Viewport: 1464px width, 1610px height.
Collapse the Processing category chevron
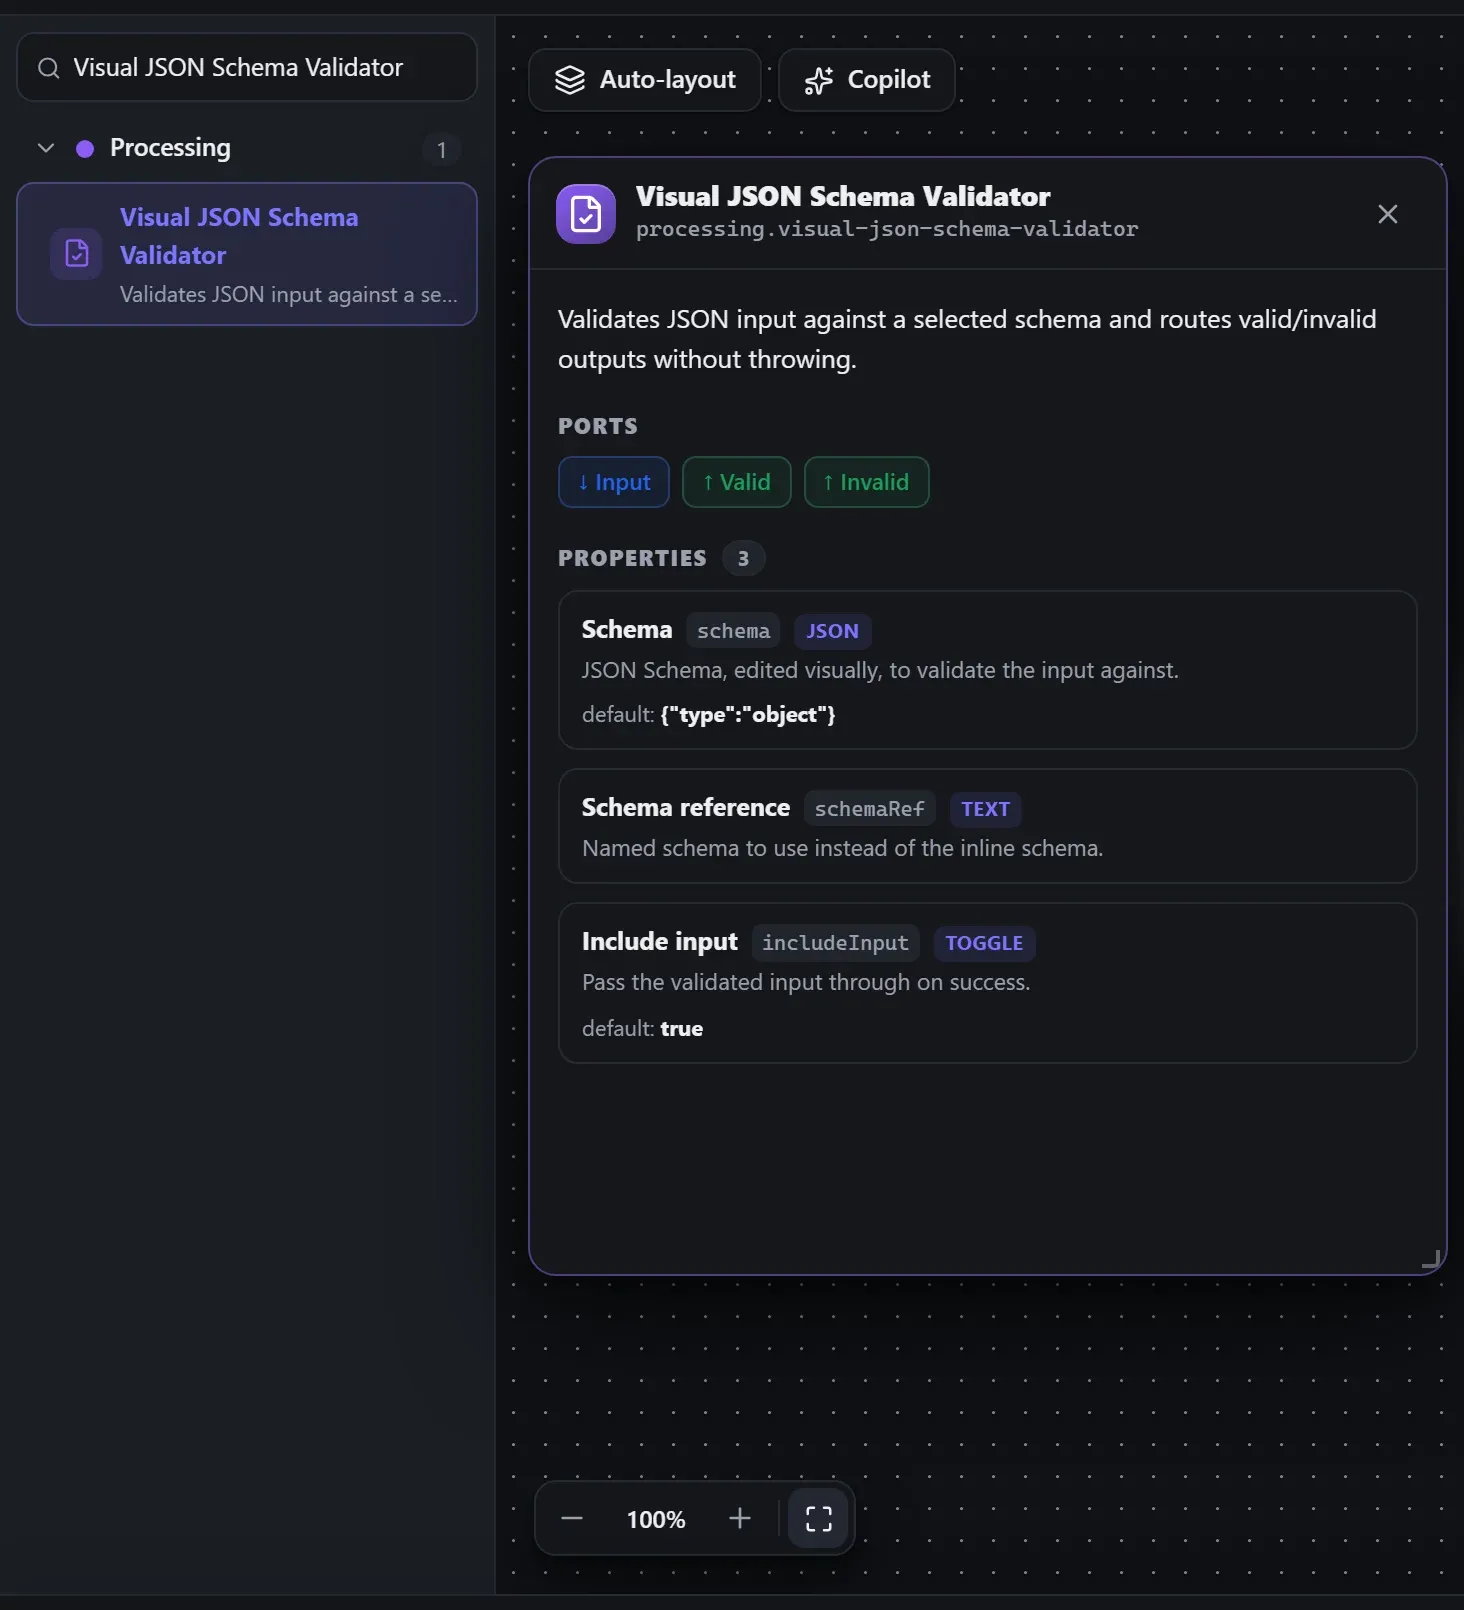coord(46,148)
